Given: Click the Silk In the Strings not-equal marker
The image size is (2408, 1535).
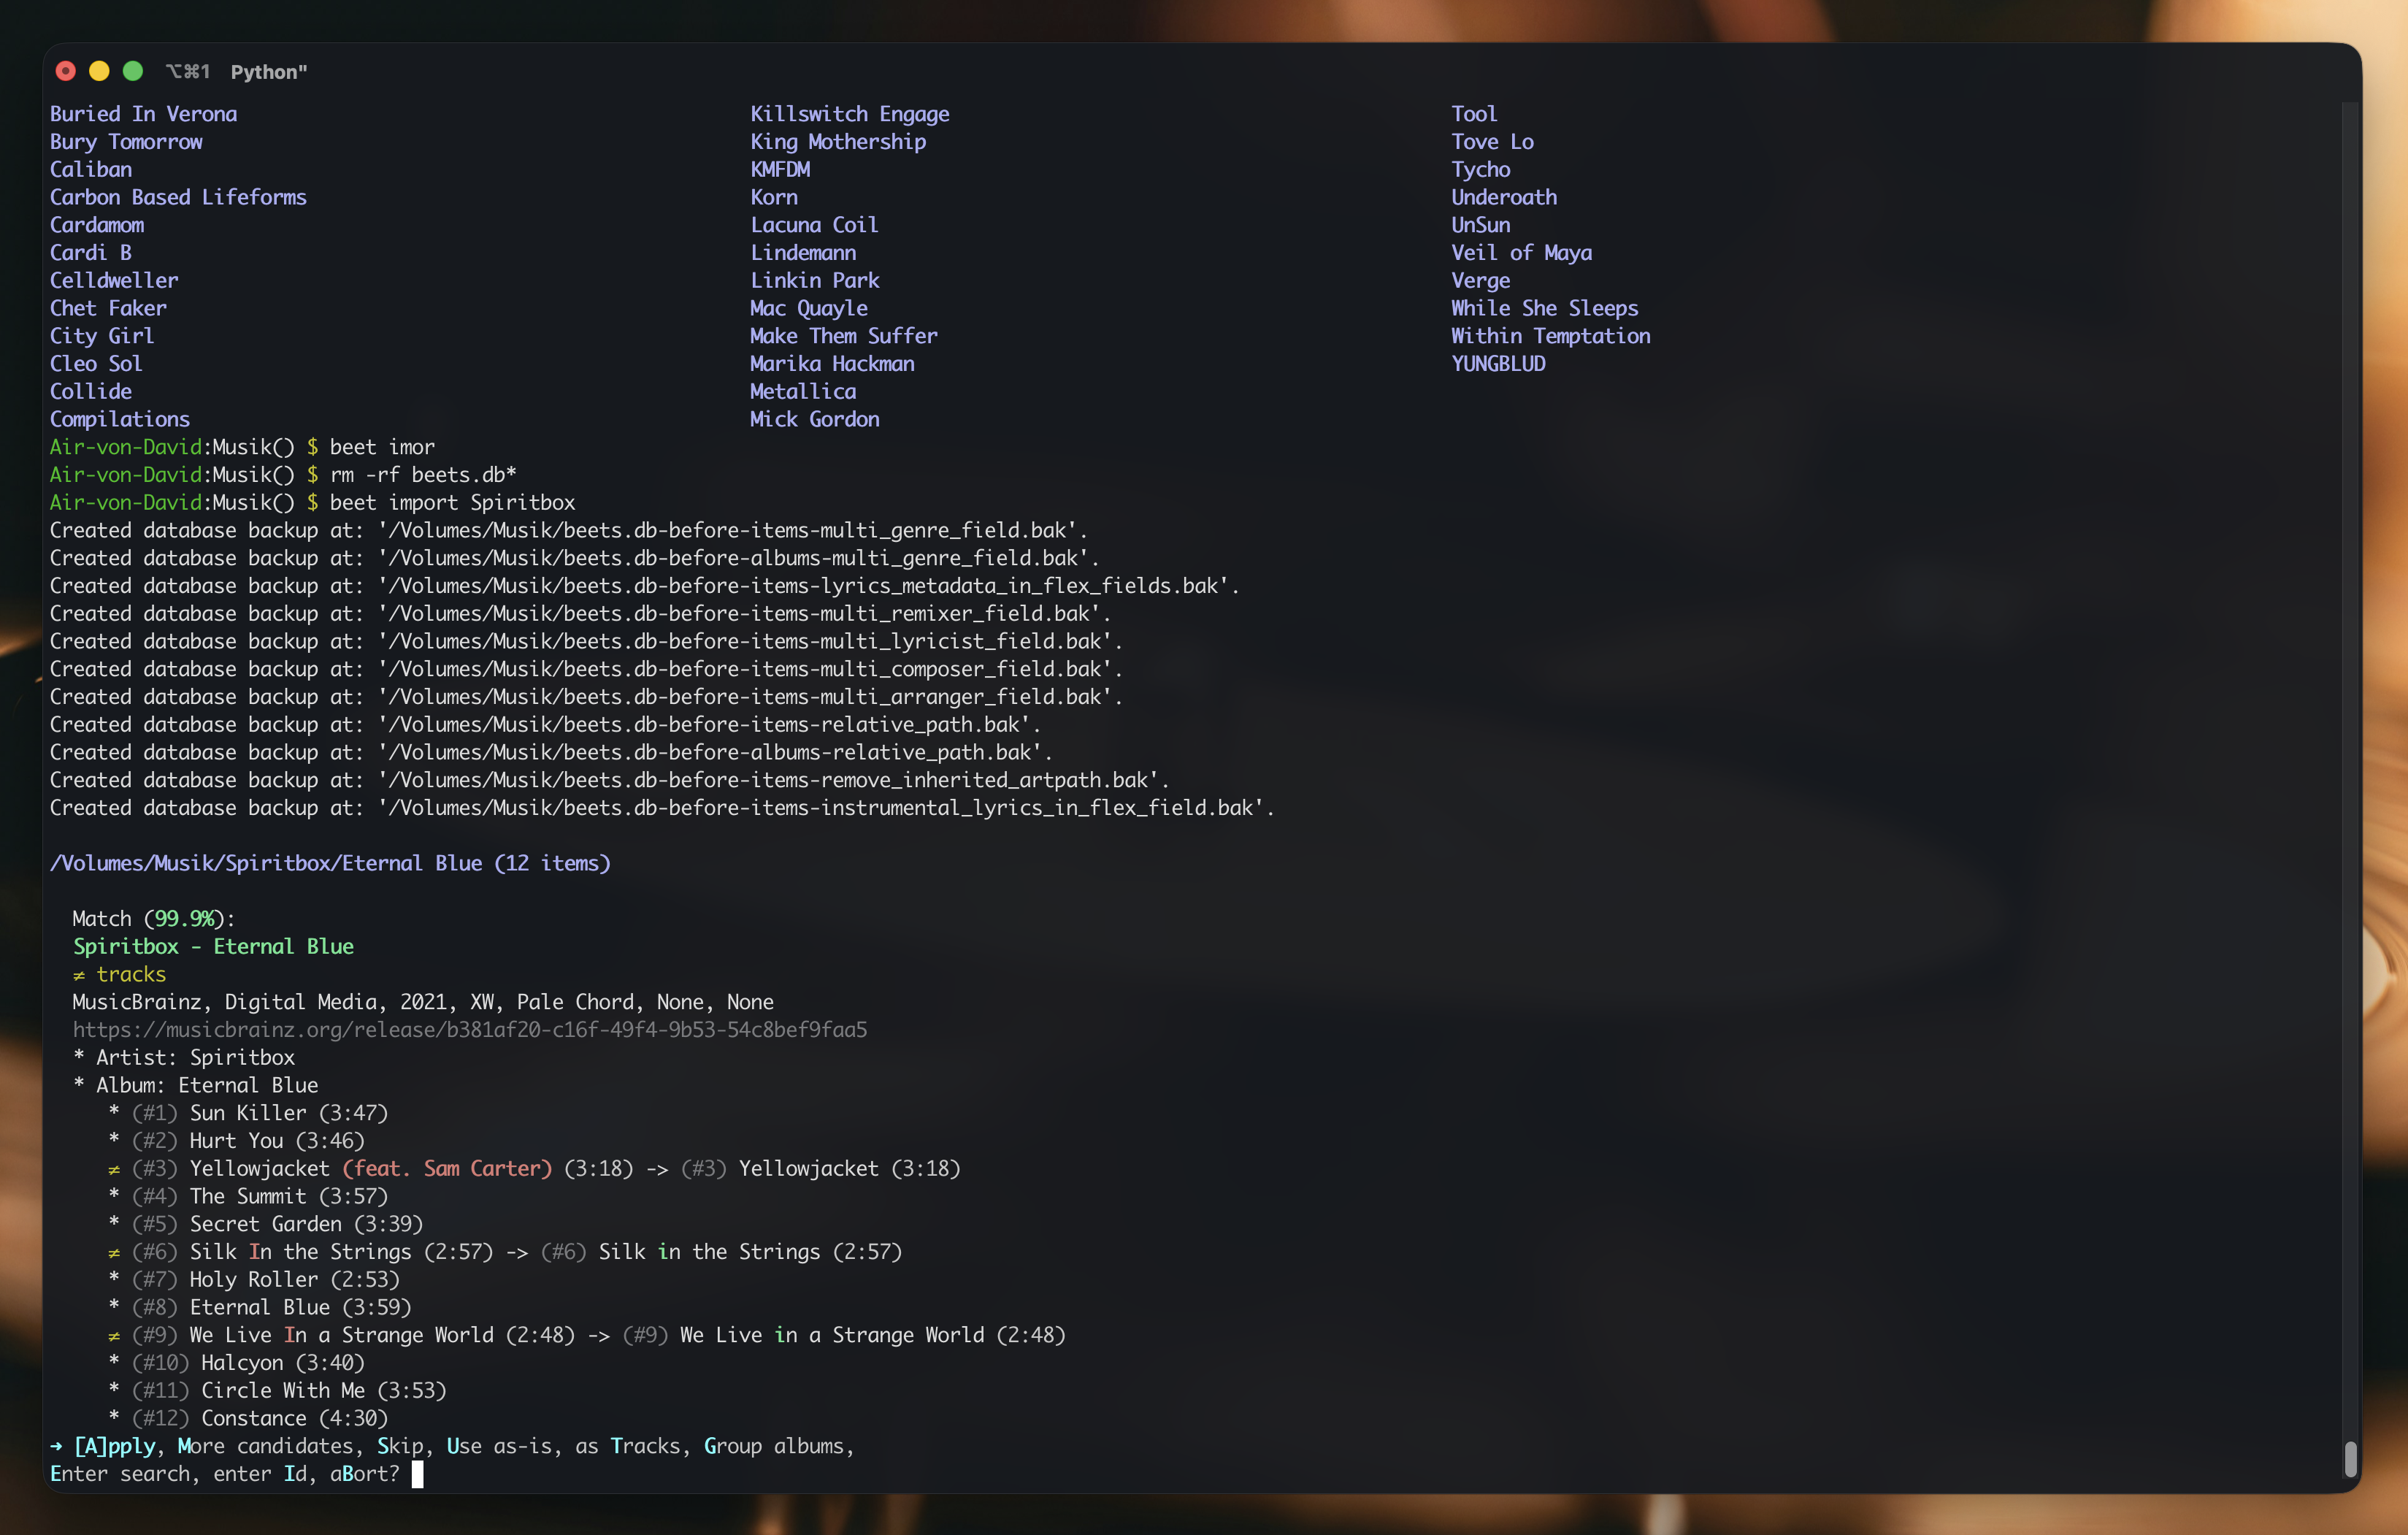Looking at the screenshot, I should pos(114,1252).
